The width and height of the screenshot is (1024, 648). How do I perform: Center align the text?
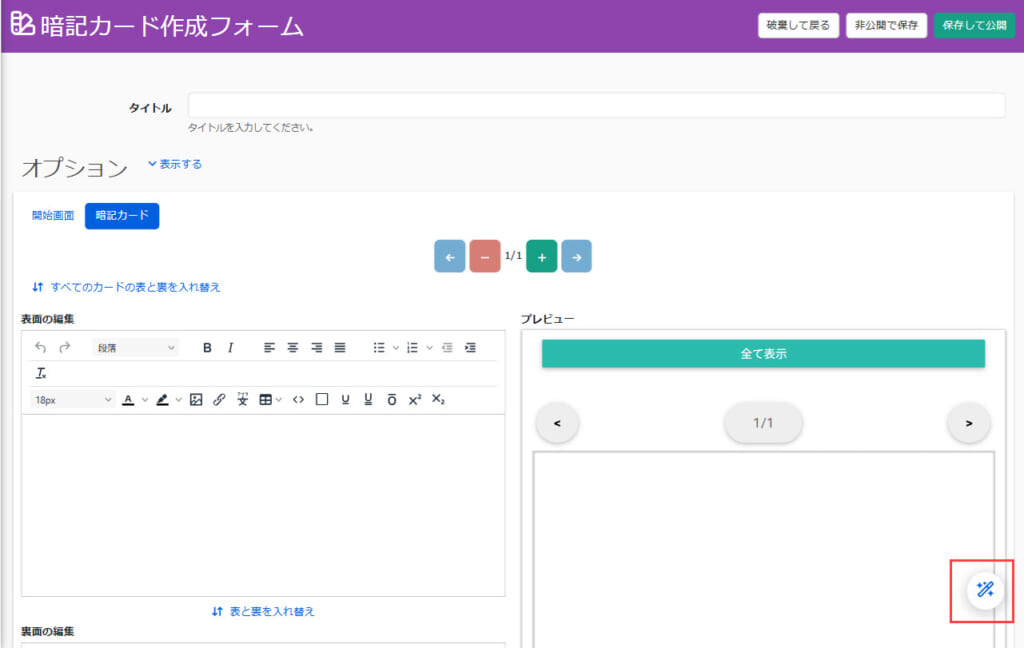tap(293, 348)
